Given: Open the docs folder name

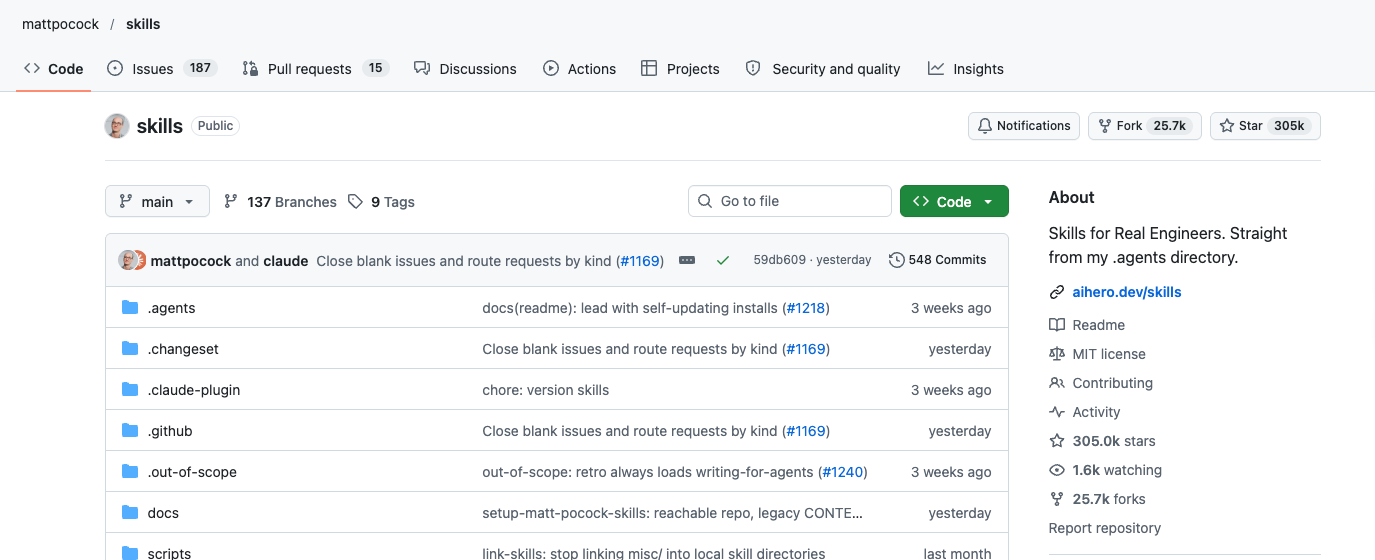Looking at the screenshot, I should pyautogui.click(x=163, y=513).
